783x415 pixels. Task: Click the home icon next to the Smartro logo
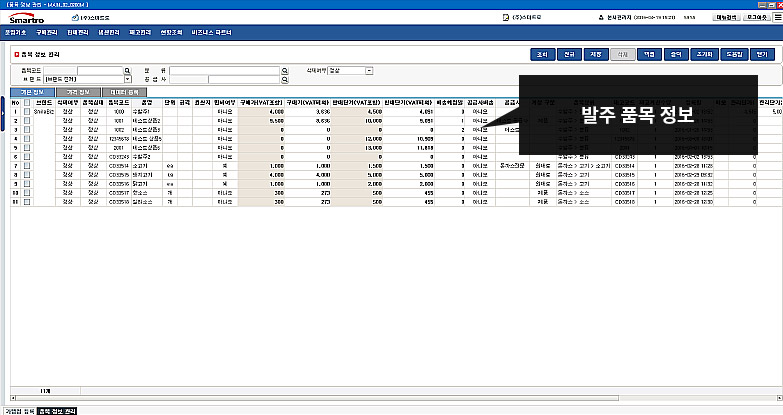[75, 17]
